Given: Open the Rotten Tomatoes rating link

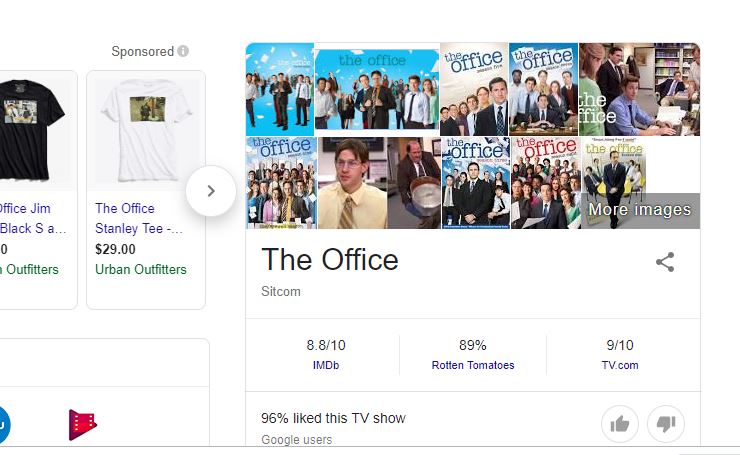Looking at the screenshot, I should (x=473, y=365).
